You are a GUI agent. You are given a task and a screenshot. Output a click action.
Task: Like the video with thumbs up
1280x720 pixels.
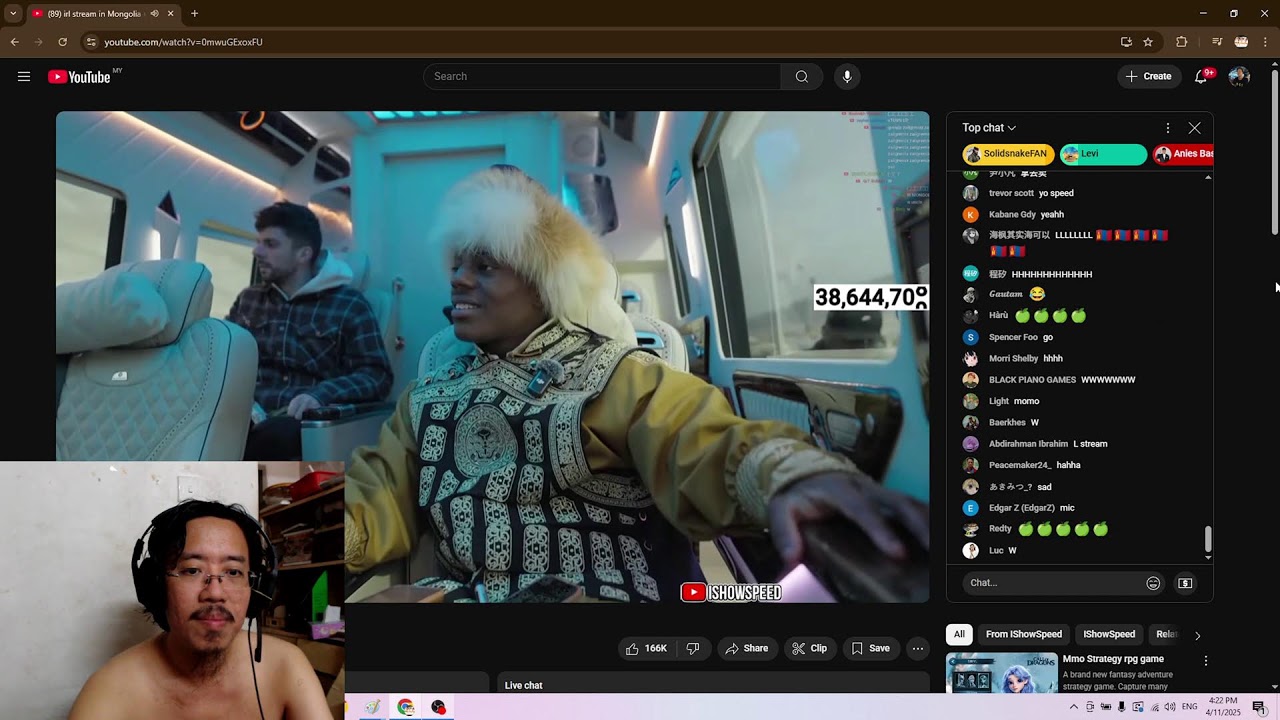(x=646, y=648)
